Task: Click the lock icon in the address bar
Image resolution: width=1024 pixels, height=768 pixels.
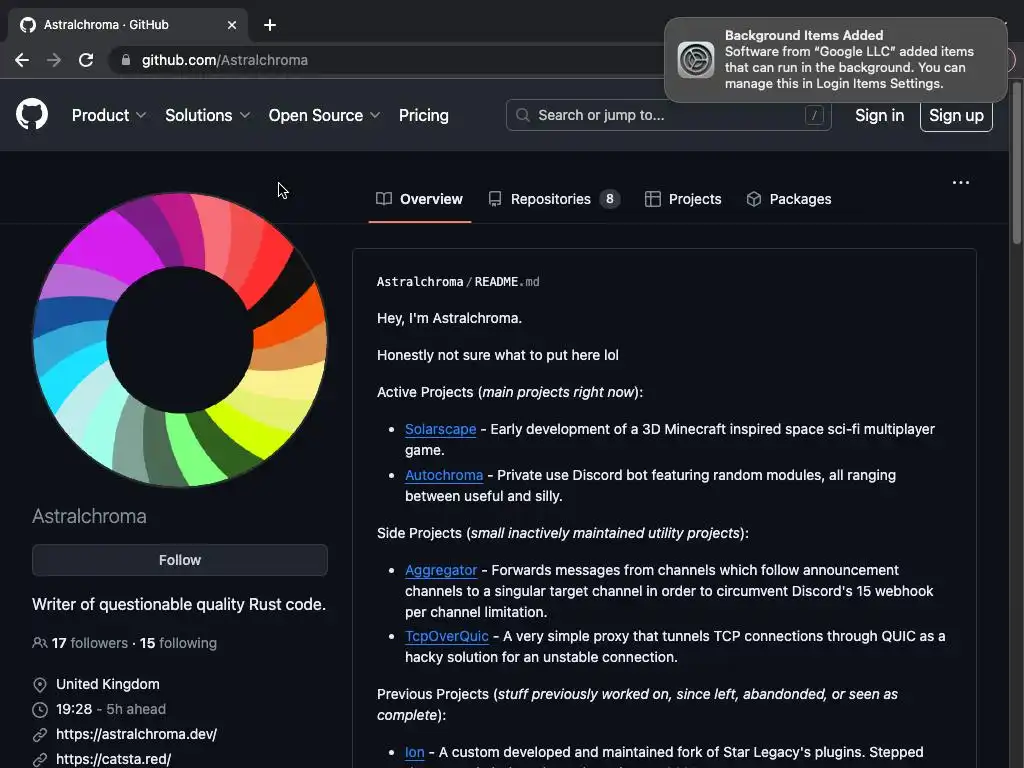Action: tap(125, 60)
